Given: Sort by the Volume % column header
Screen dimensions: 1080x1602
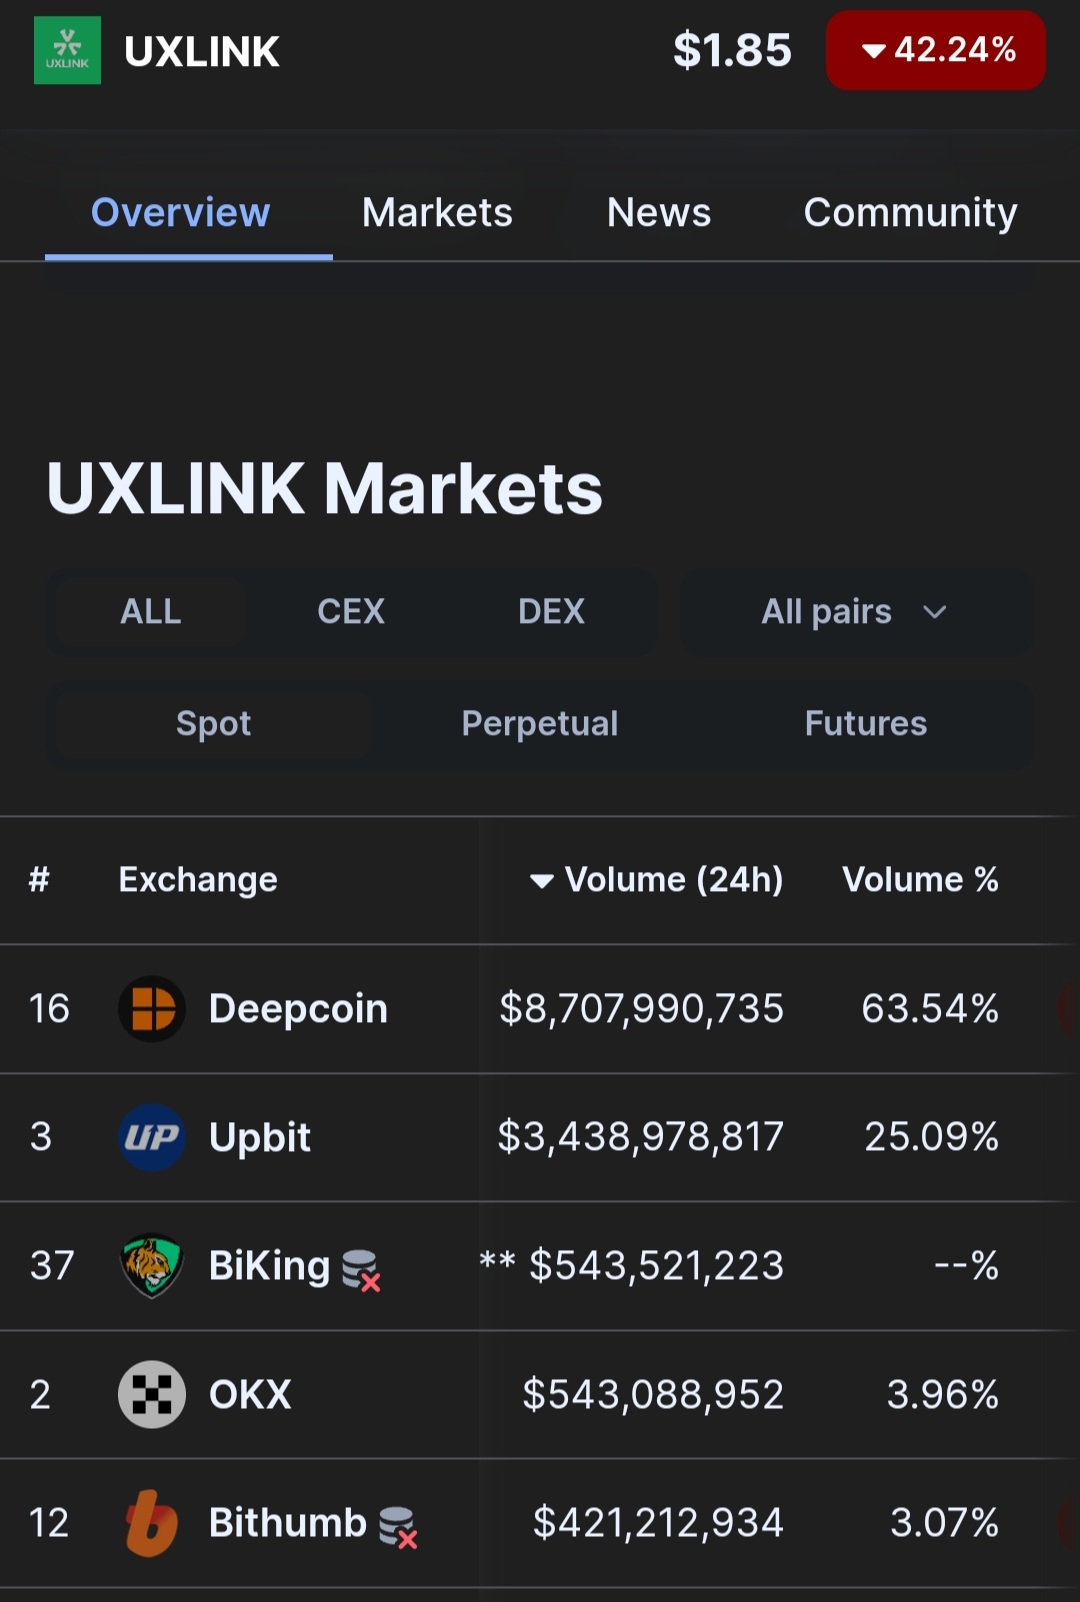Looking at the screenshot, I should [920, 880].
